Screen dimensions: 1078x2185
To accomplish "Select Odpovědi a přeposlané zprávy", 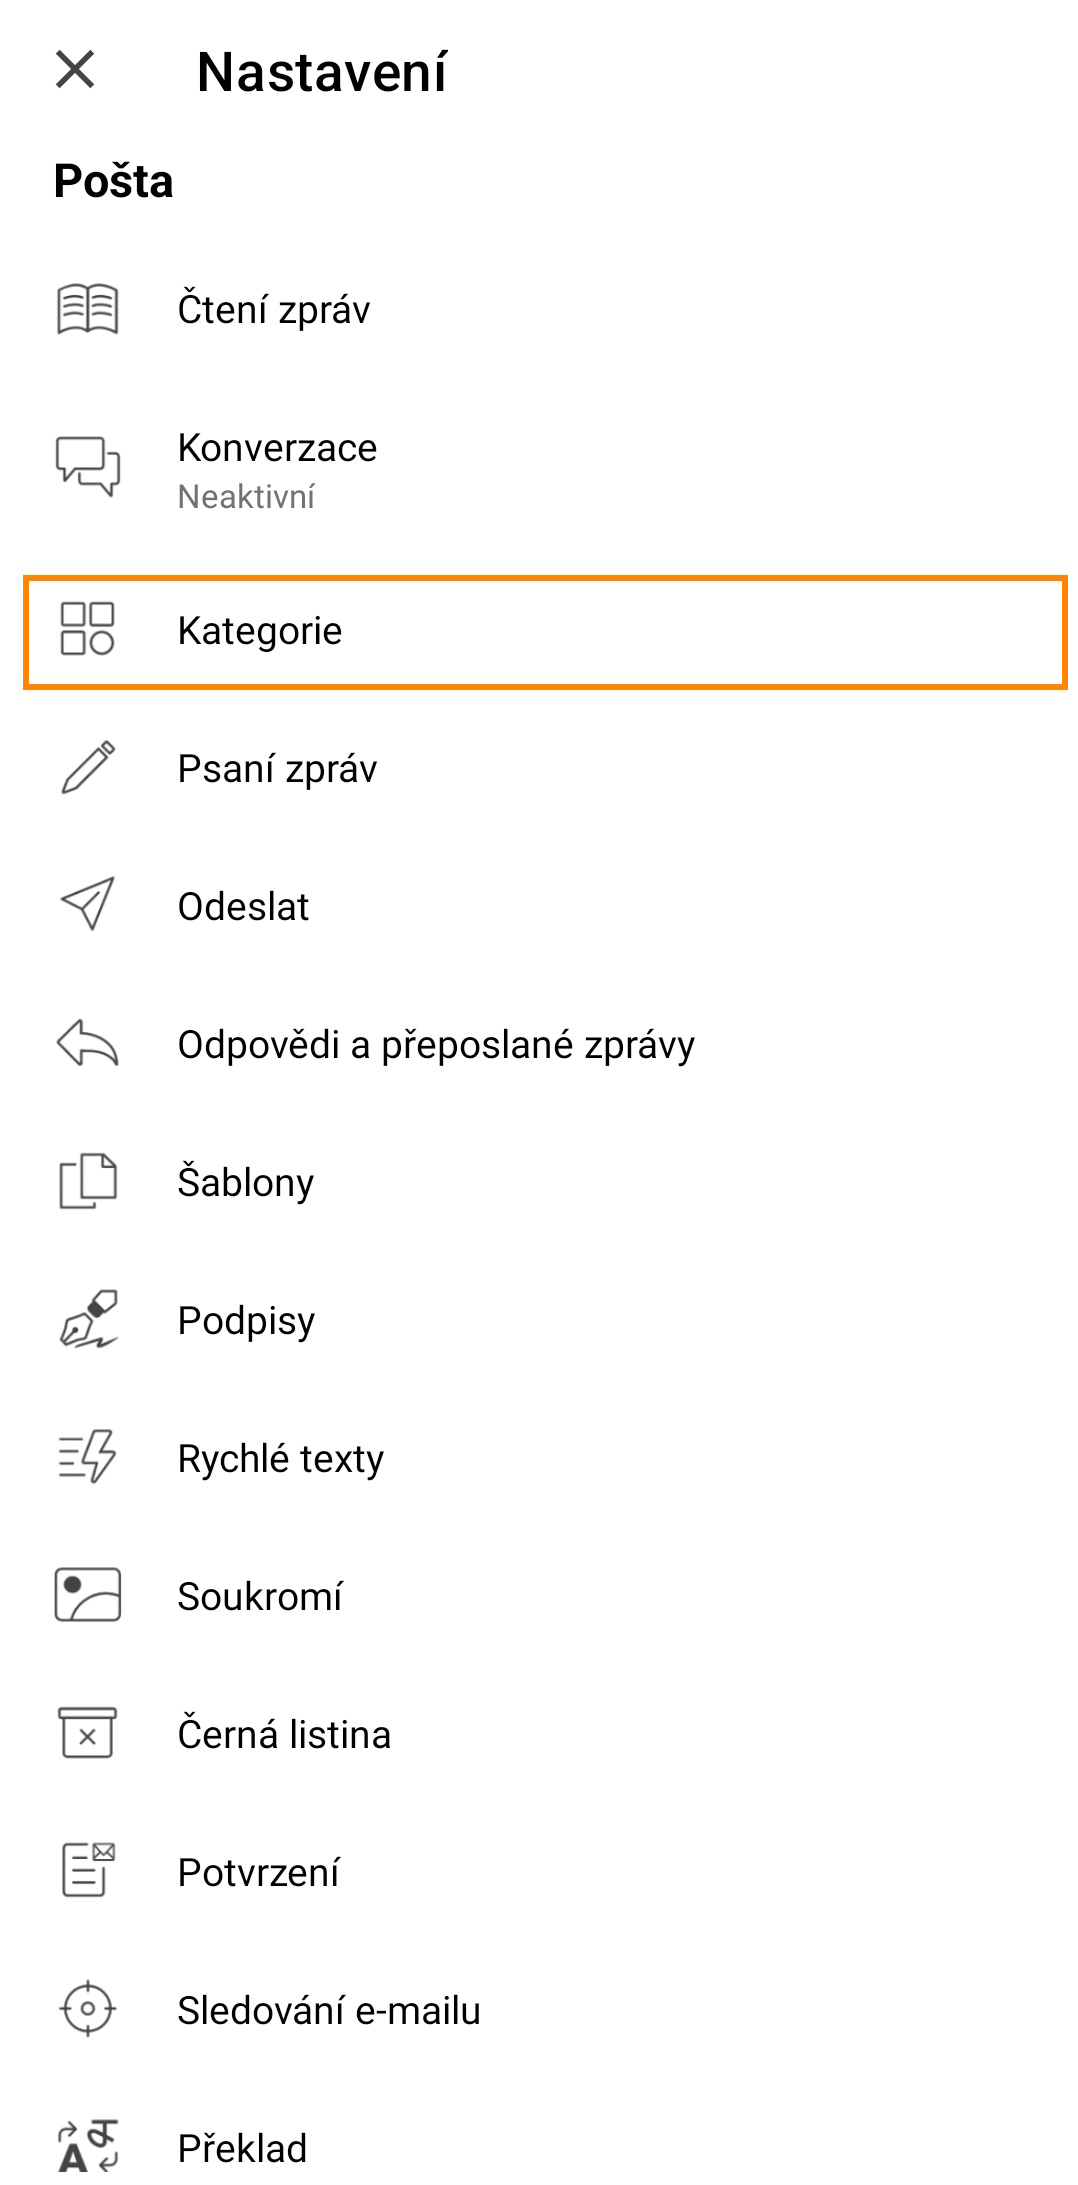I will click(x=436, y=1045).
